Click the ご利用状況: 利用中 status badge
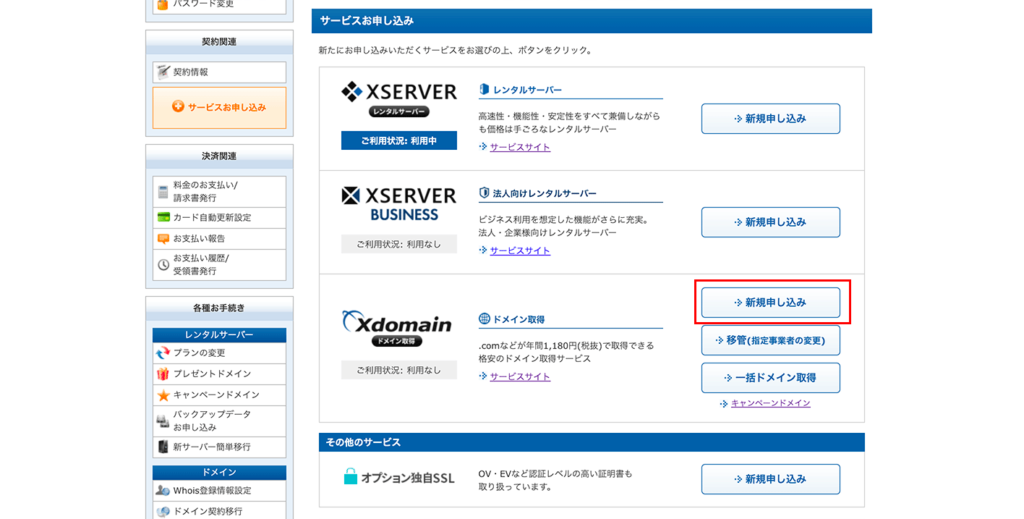The height and width of the screenshot is (519, 1024). point(399,140)
